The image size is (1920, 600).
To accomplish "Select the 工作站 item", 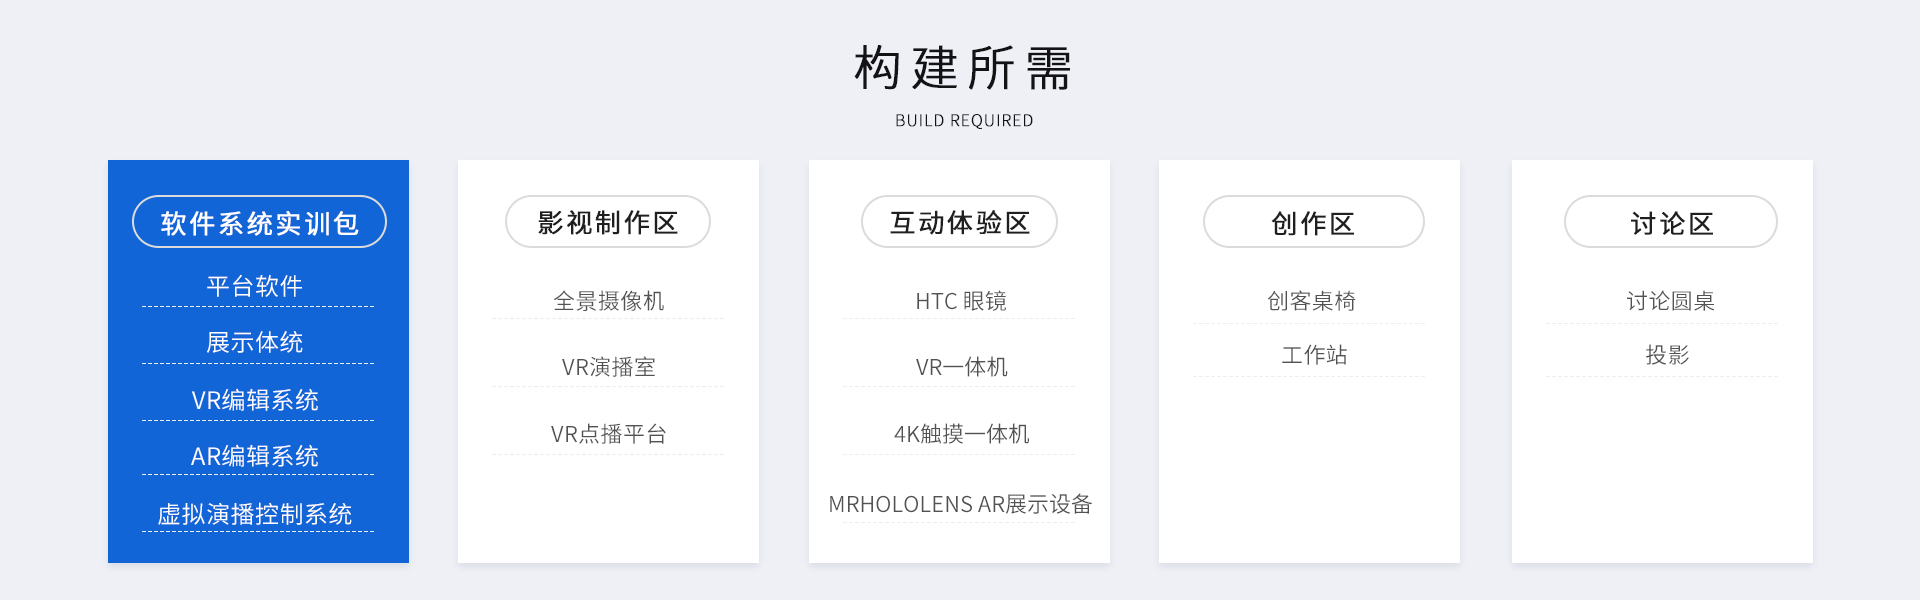I will click(1314, 355).
